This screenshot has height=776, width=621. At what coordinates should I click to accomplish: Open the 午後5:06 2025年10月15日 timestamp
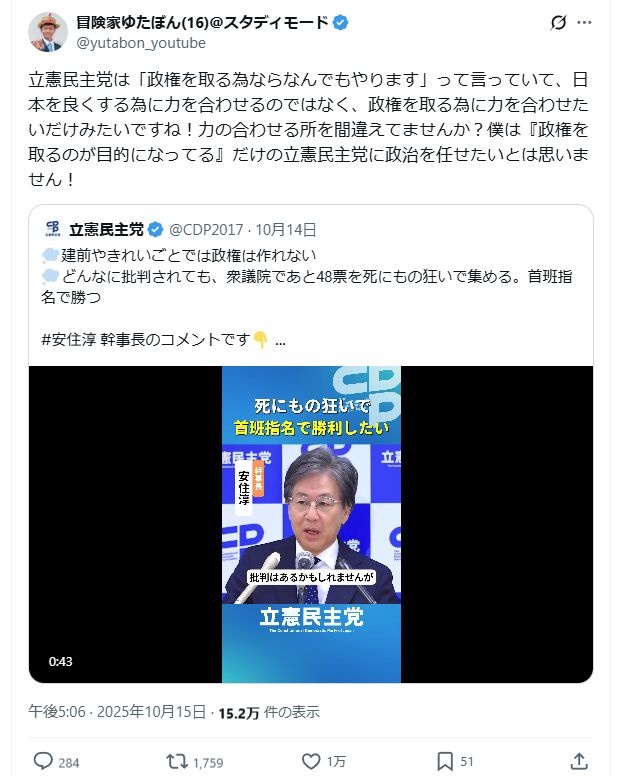(x=117, y=712)
